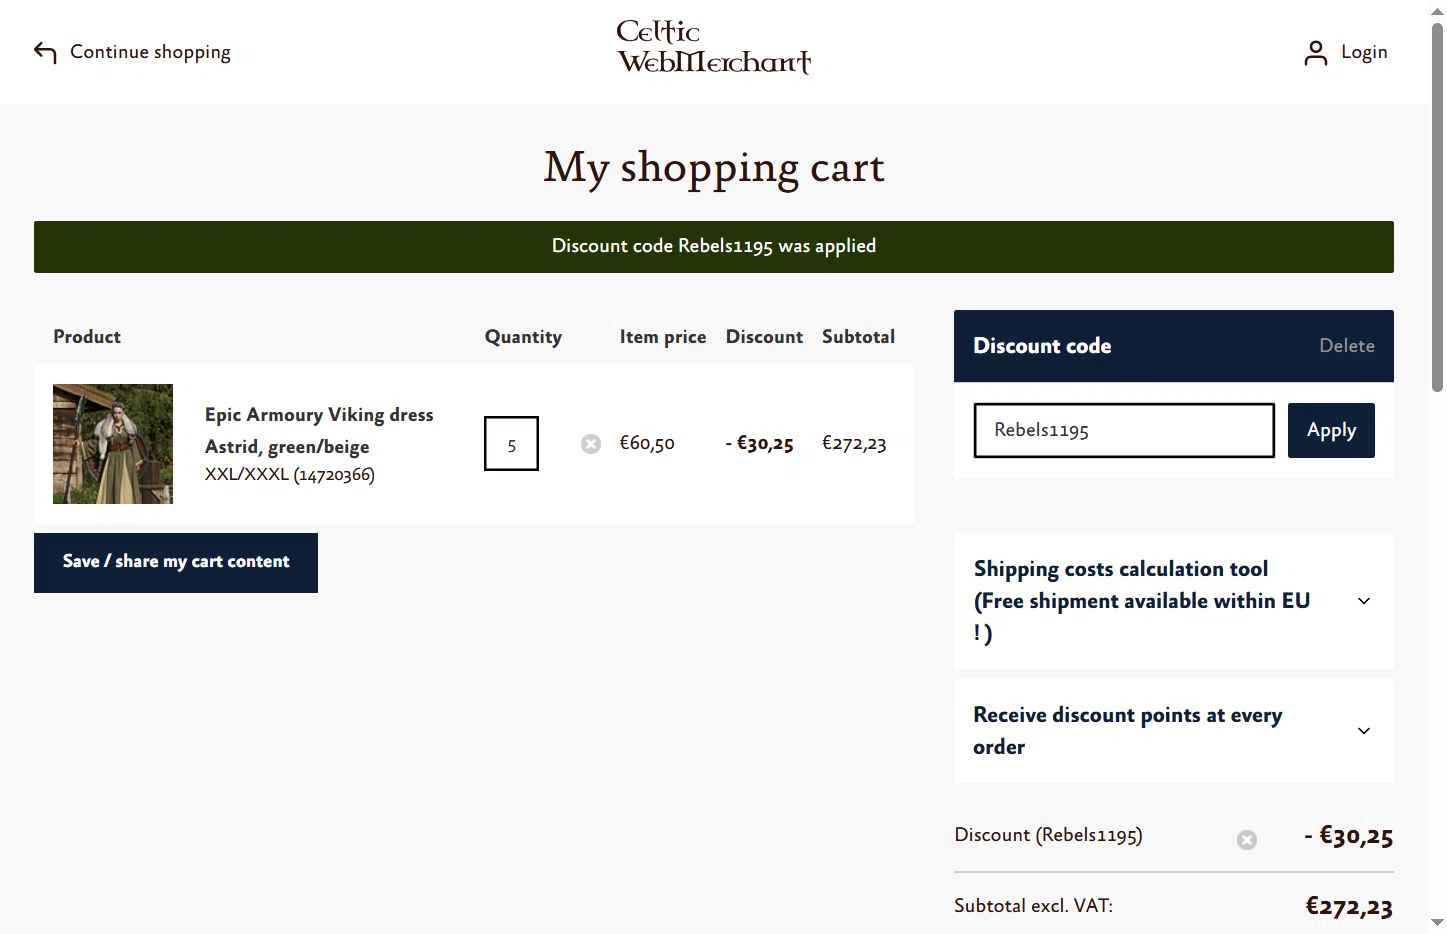Click the row subtotal €272,23
Viewport: 1447px width, 934px height.
pyautogui.click(x=854, y=443)
